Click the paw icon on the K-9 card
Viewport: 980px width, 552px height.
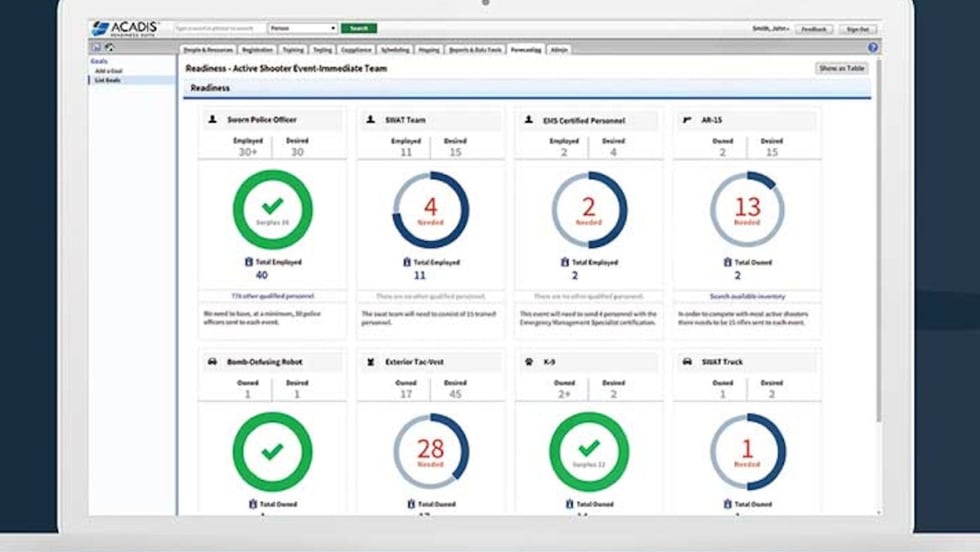(529, 361)
